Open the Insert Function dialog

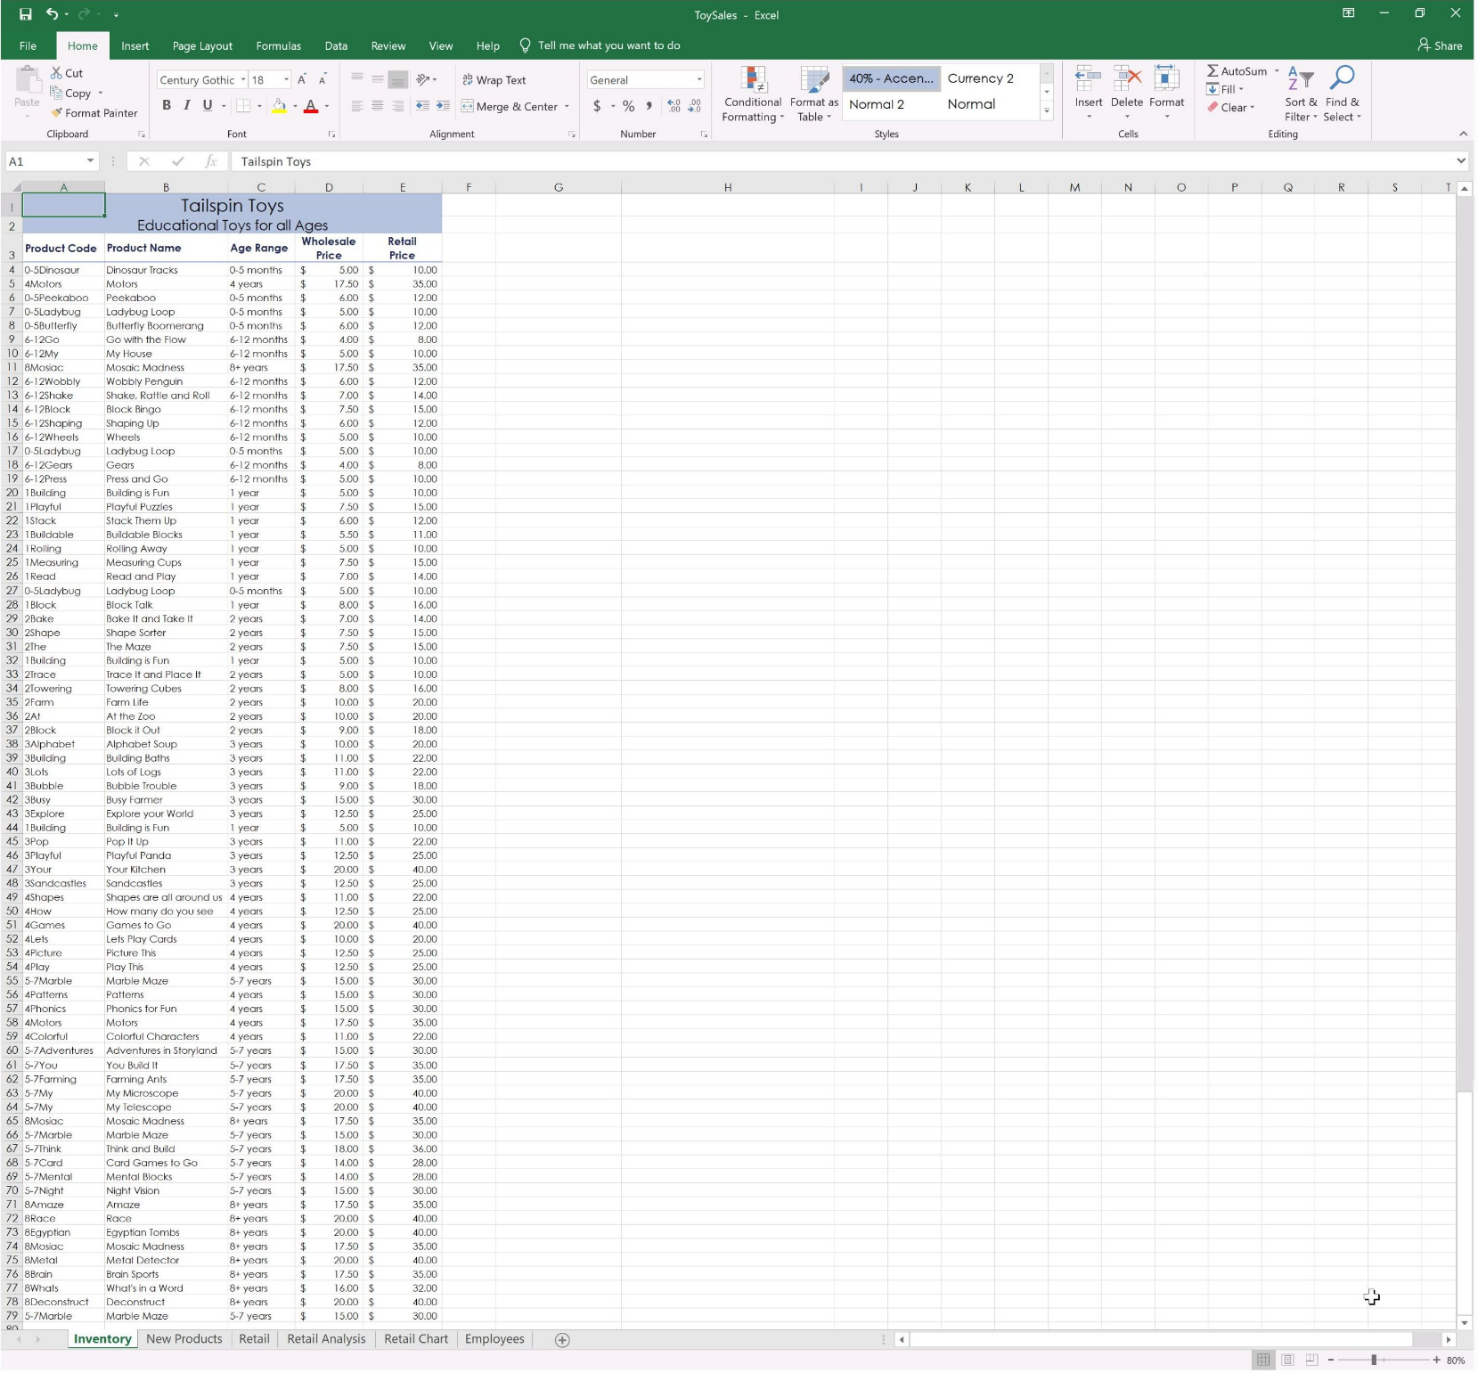(x=211, y=161)
